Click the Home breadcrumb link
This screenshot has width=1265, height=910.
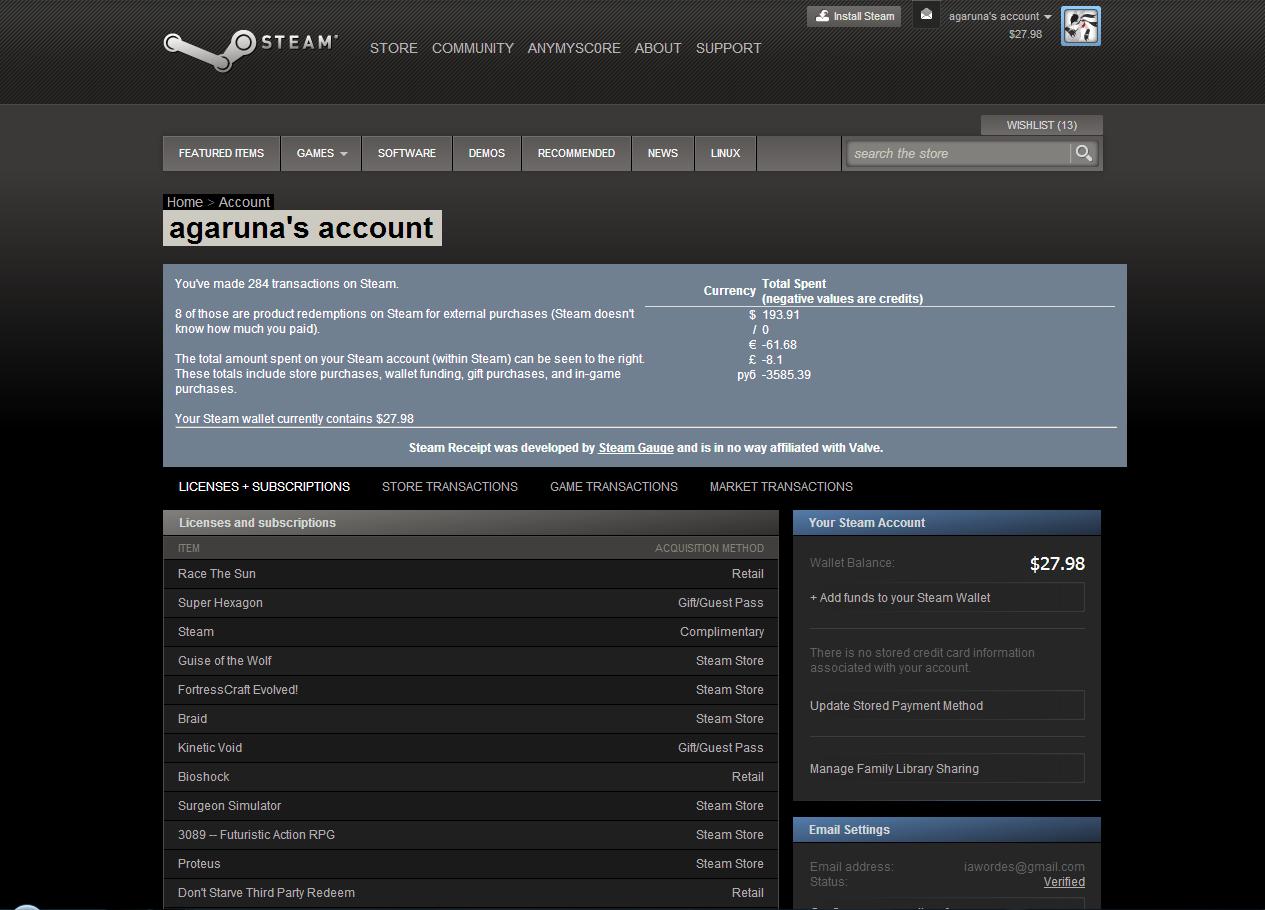(185, 202)
